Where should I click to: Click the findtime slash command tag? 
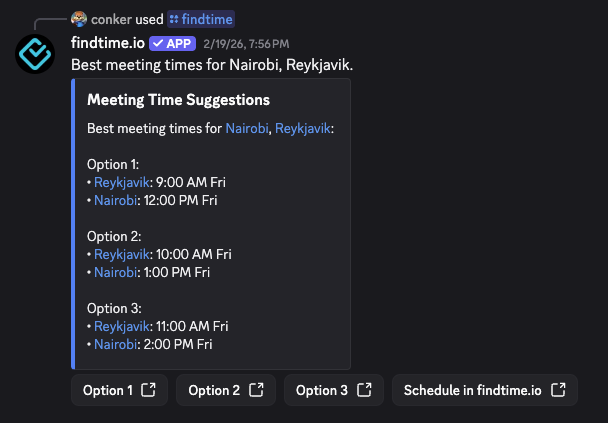(x=201, y=19)
